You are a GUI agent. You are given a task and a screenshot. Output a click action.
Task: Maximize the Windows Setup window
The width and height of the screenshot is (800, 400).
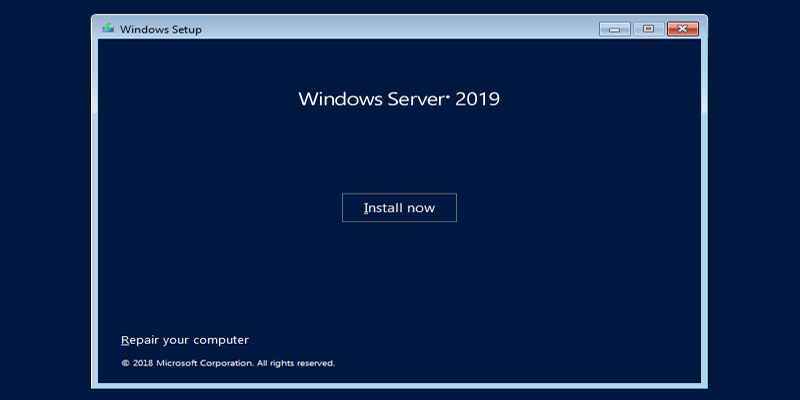648,29
